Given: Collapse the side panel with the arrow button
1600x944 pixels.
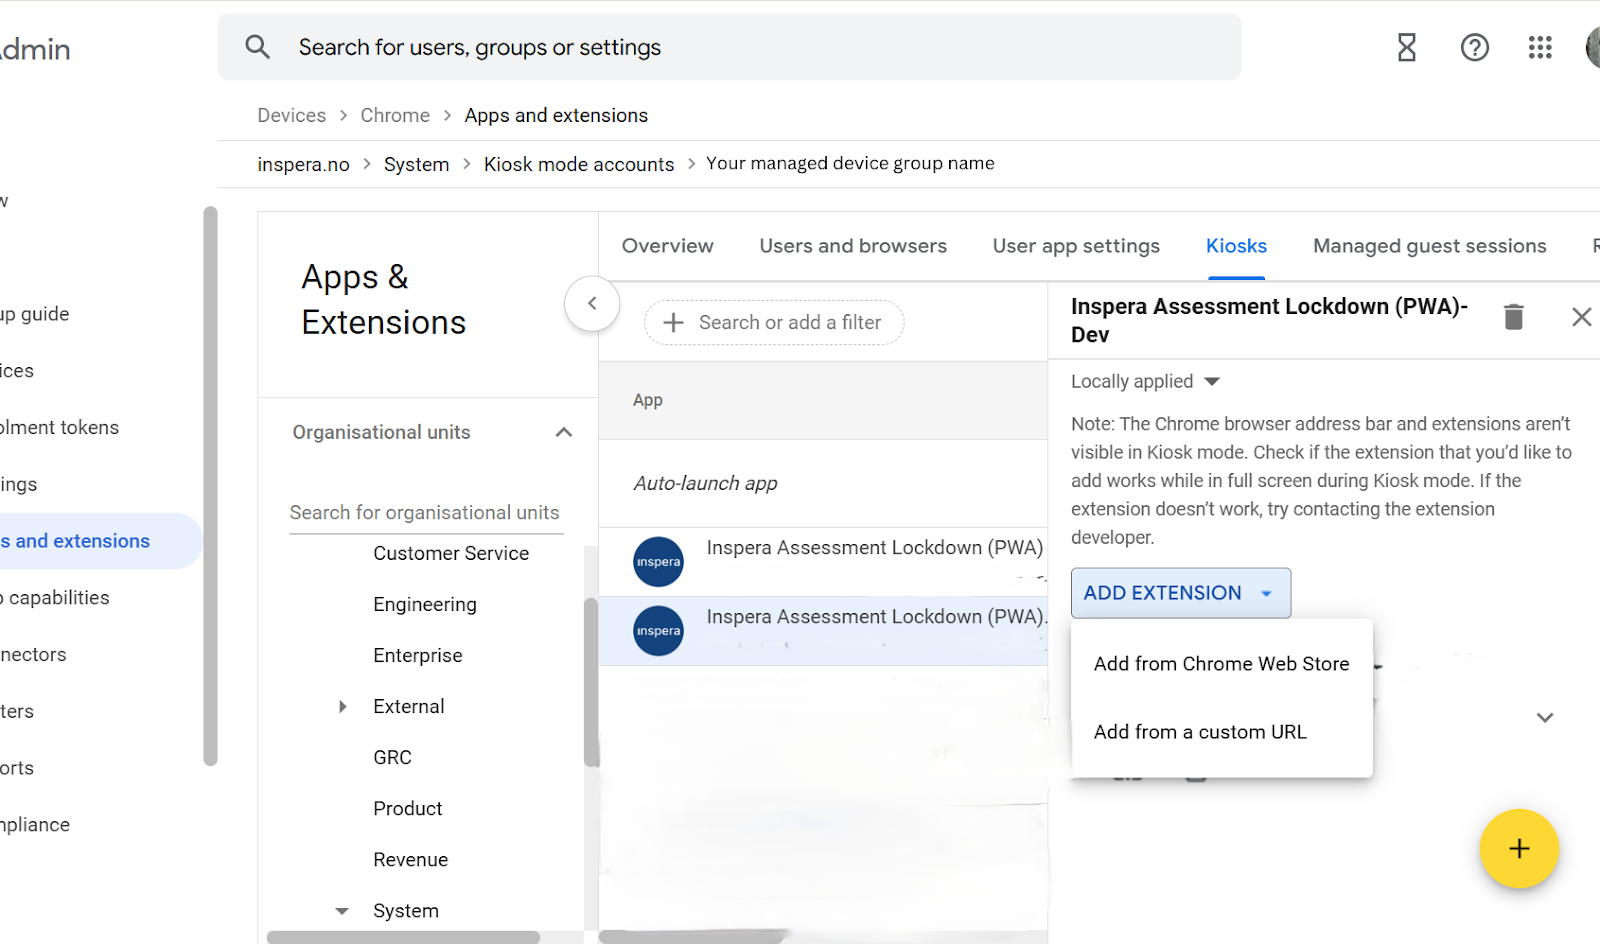Looking at the screenshot, I should click(x=592, y=303).
